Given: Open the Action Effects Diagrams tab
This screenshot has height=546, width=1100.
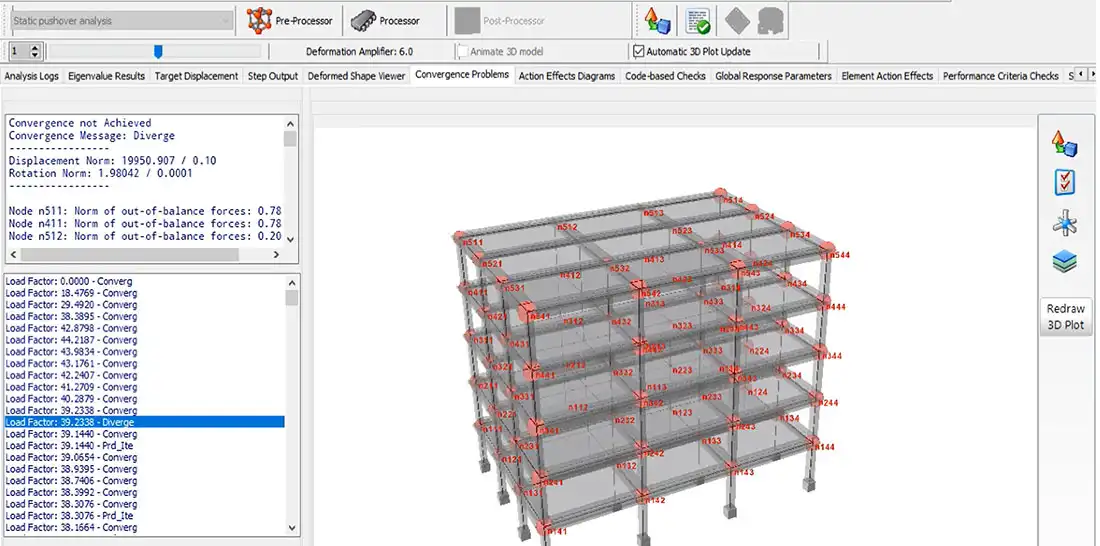Looking at the screenshot, I should 567,76.
